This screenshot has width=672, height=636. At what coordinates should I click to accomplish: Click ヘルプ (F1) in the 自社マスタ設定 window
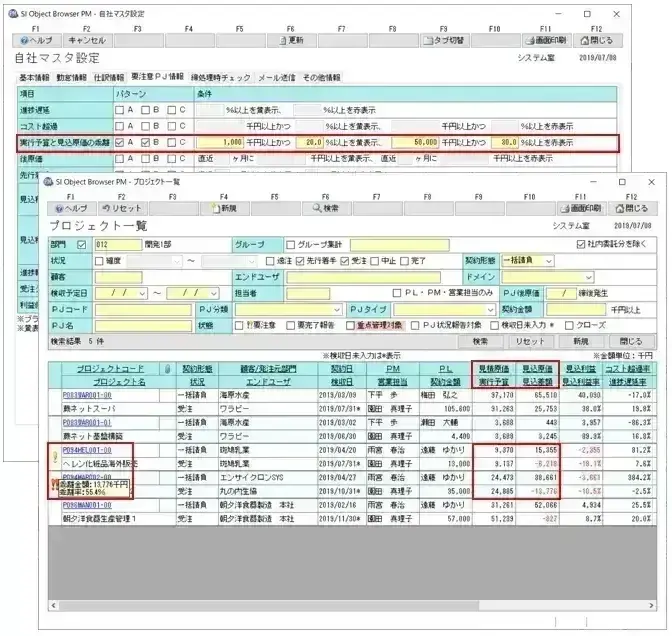36,40
